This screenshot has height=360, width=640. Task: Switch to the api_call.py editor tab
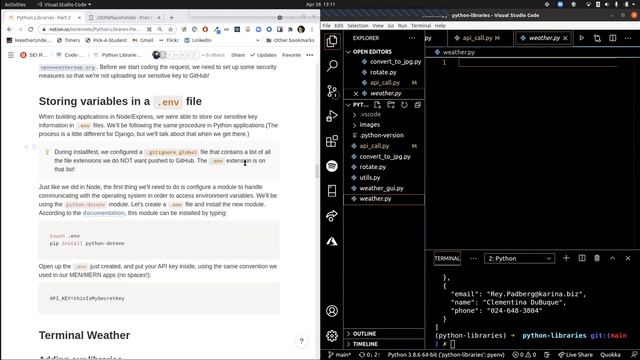tap(477, 38)
